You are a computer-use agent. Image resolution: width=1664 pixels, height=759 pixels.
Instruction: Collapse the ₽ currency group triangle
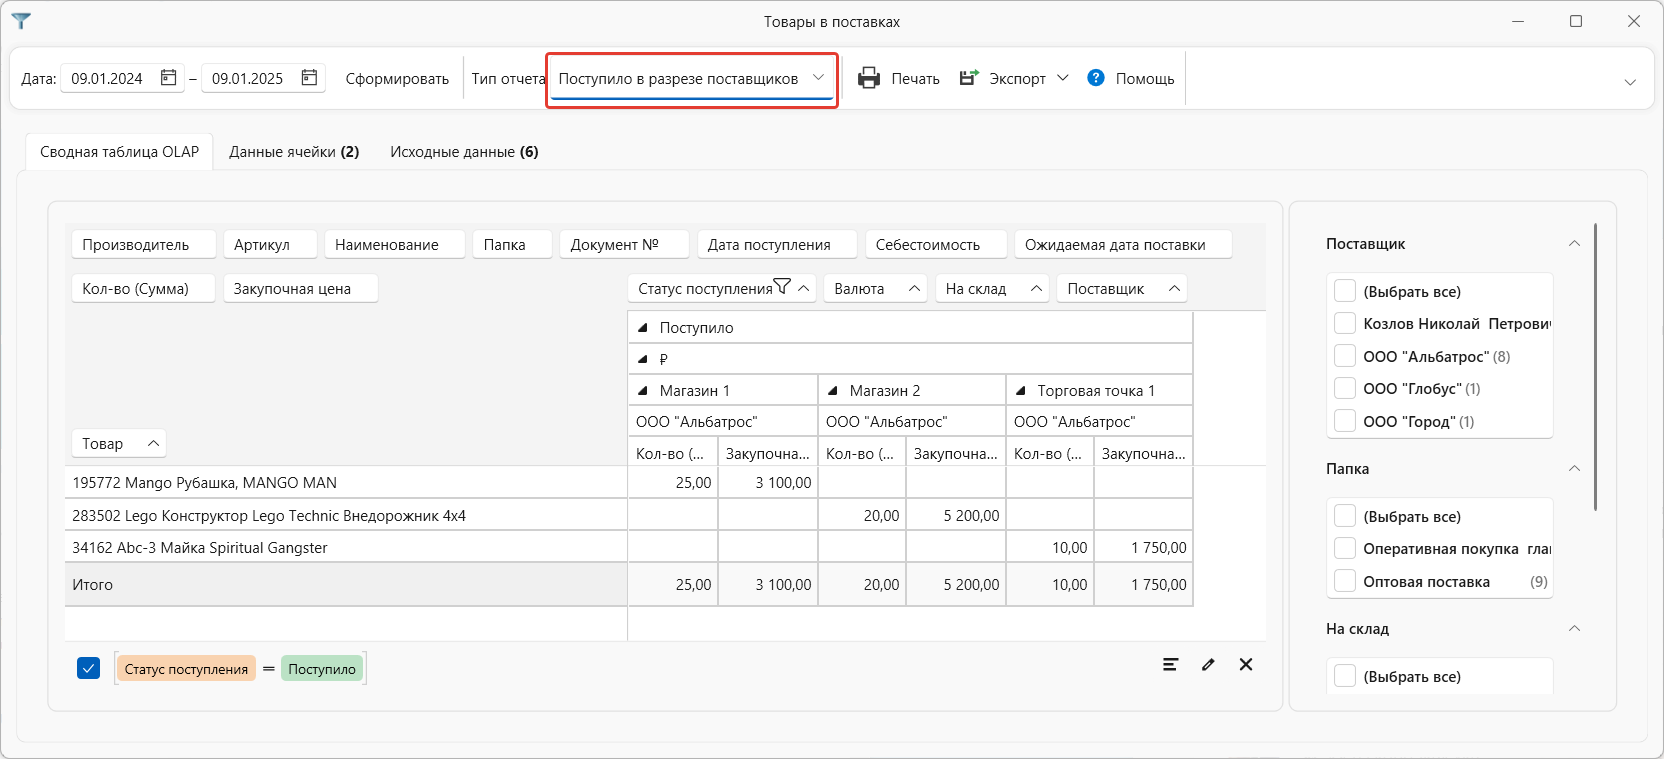(x=643, y=359)
